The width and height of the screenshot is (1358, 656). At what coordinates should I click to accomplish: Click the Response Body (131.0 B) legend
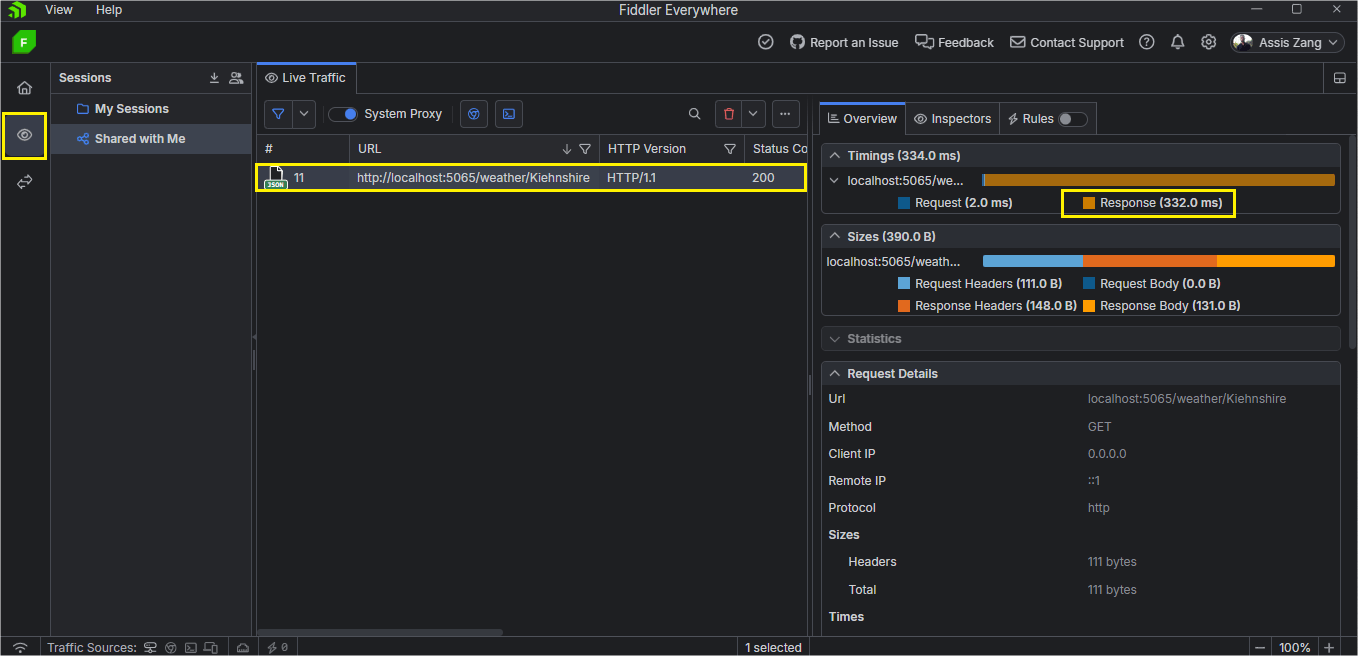[x=1161, y=306]
